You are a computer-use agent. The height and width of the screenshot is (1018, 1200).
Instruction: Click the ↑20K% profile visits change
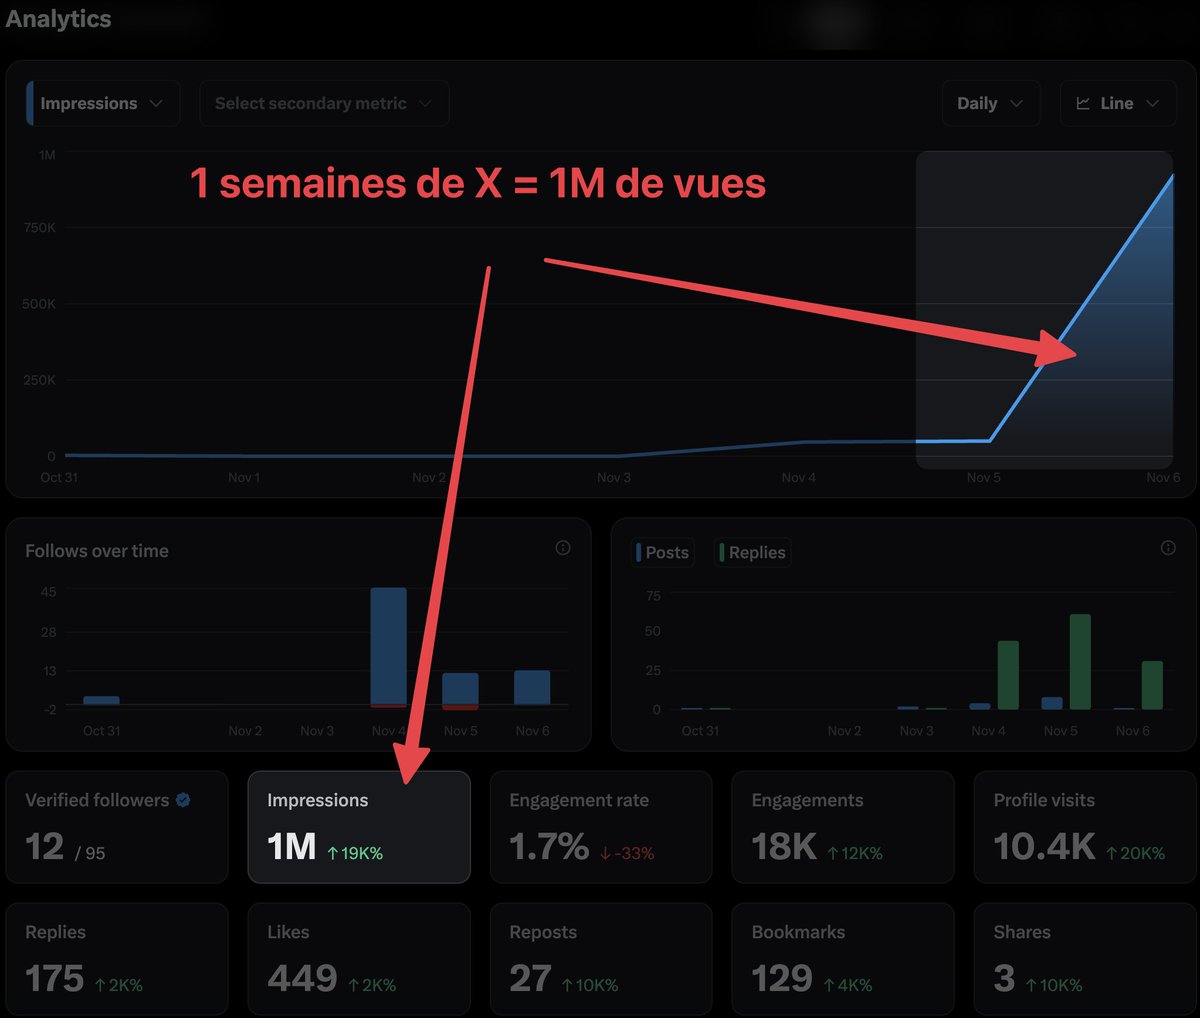point(1136,853)
